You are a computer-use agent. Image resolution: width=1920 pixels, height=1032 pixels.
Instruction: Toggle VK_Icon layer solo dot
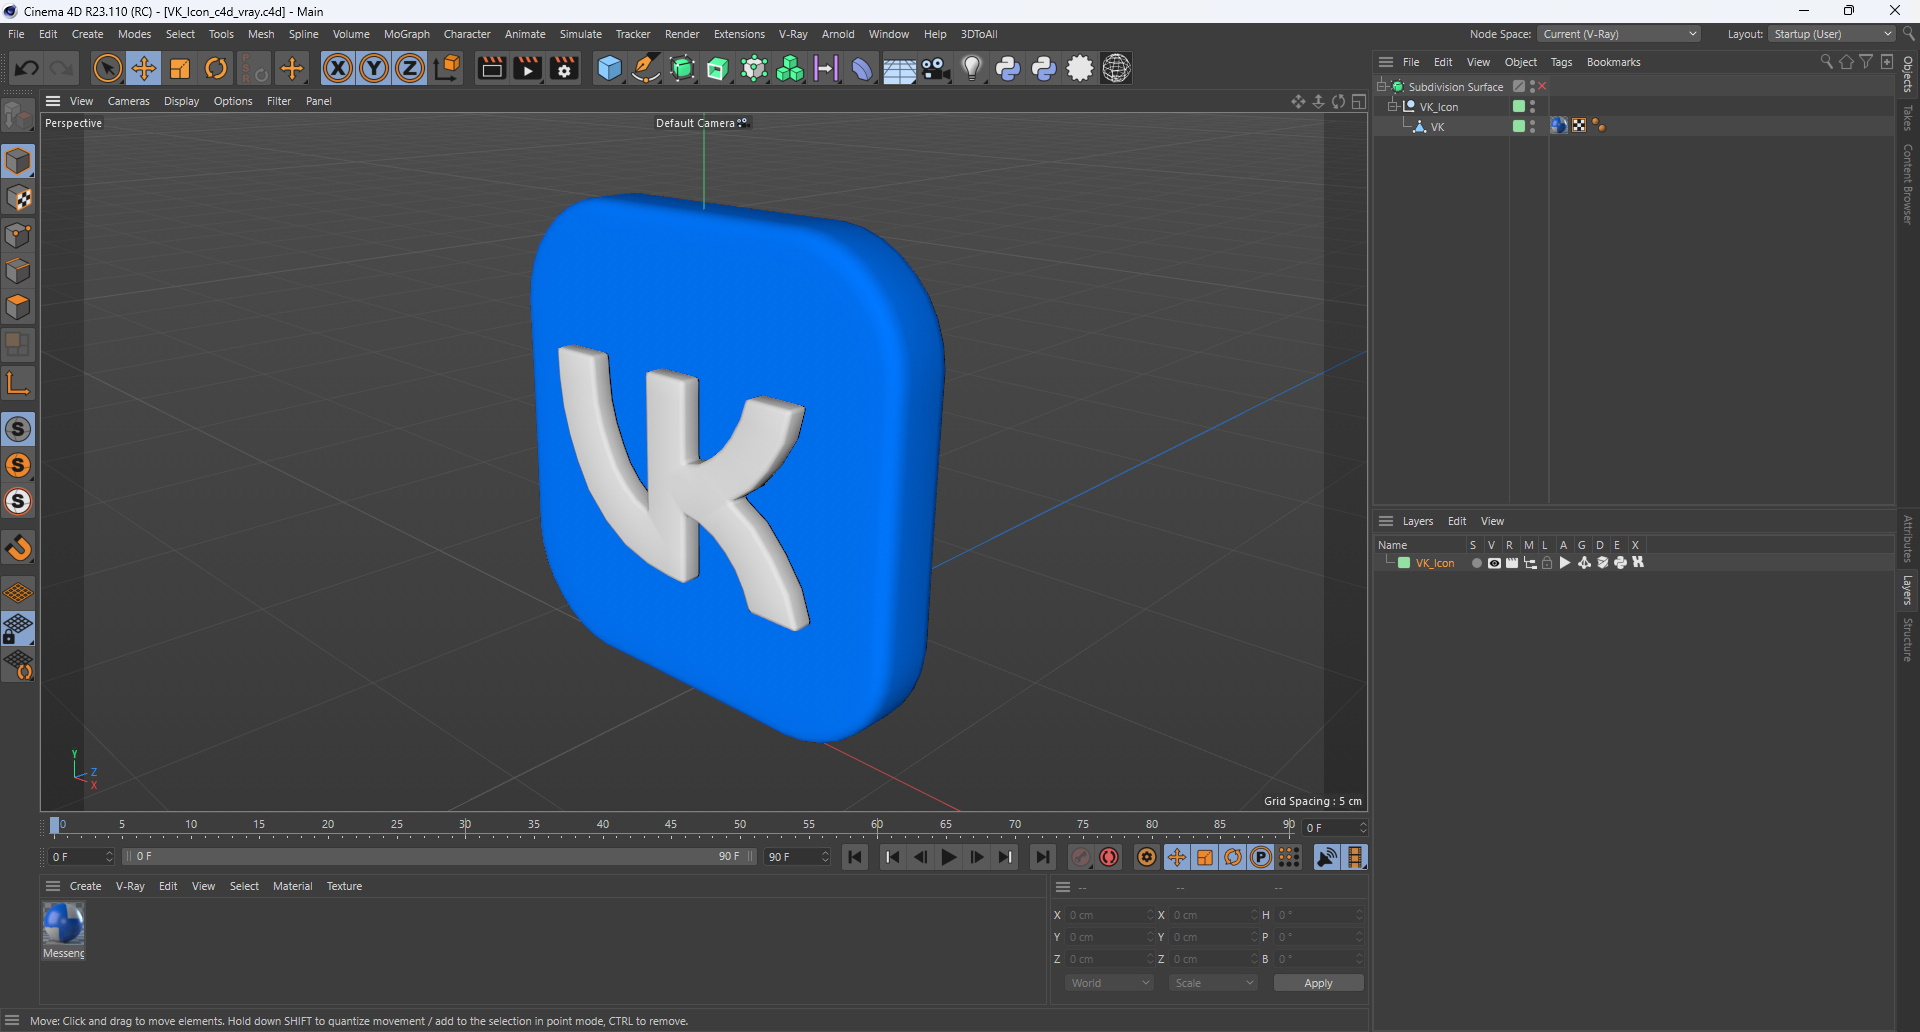click(1476, 563)
